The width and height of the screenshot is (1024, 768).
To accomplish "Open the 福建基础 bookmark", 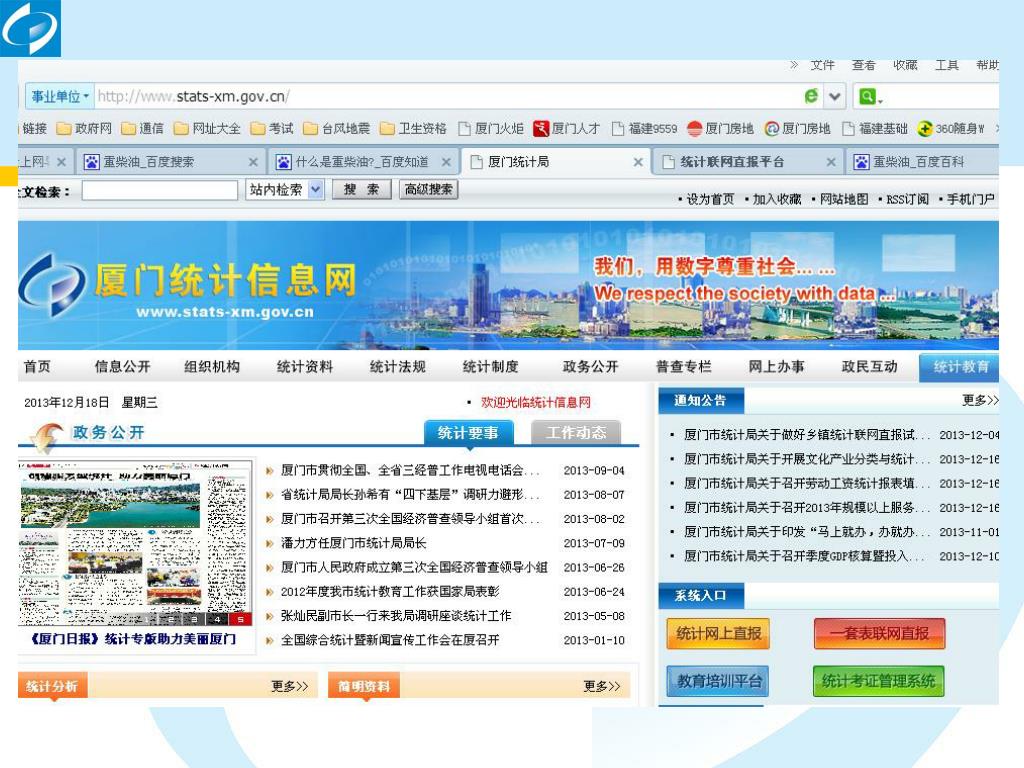I will tap(875, 129).
